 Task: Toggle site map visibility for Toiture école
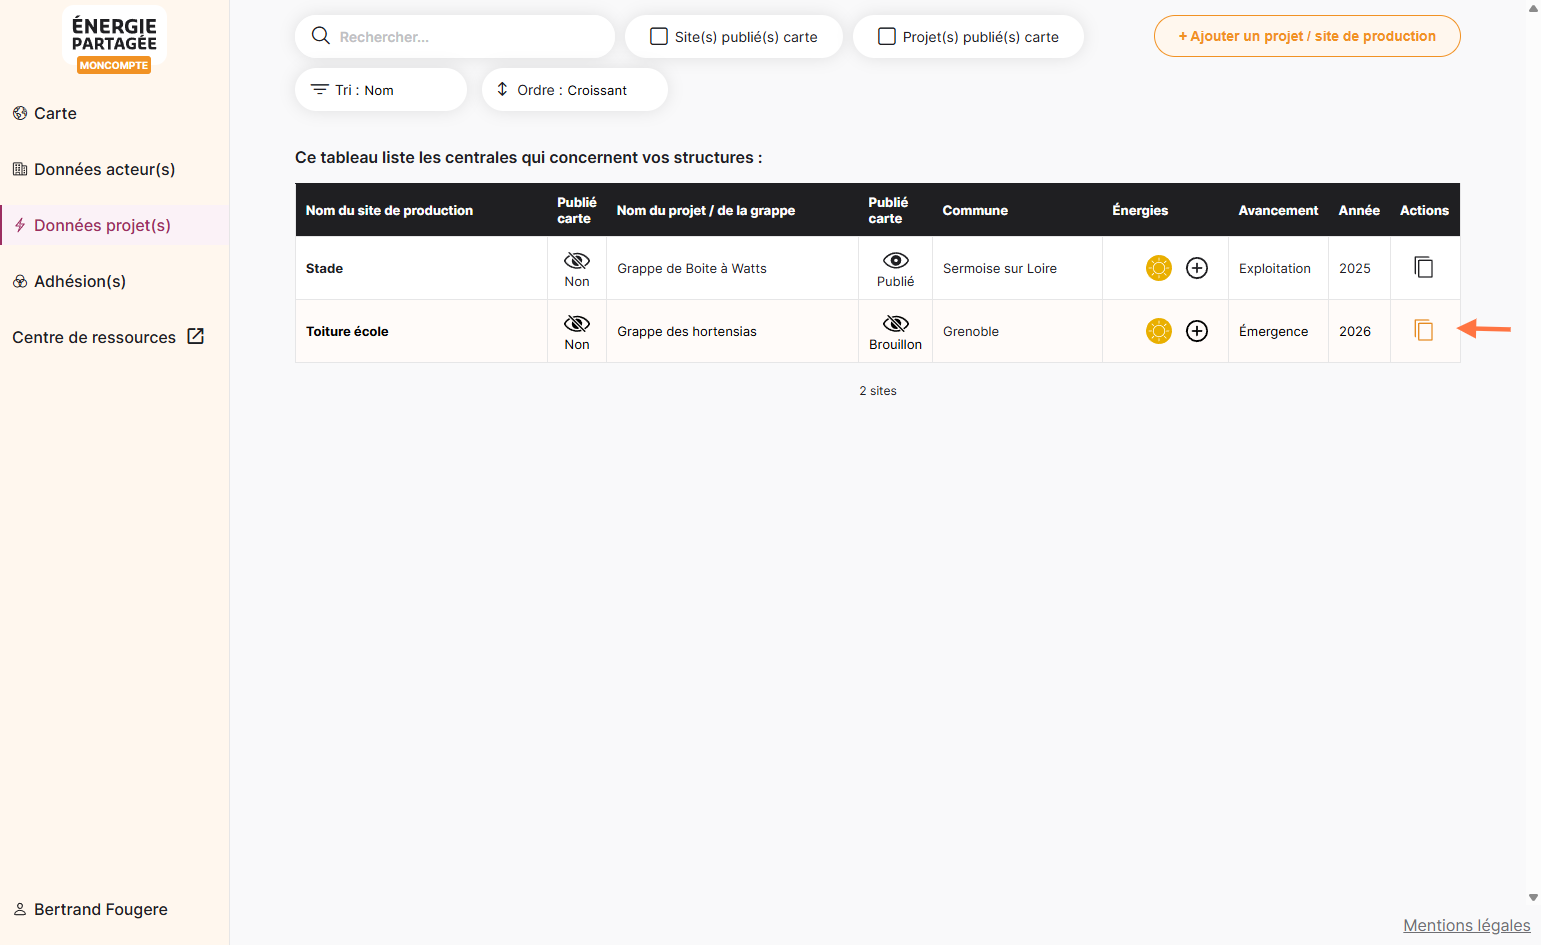click(577, 324)
